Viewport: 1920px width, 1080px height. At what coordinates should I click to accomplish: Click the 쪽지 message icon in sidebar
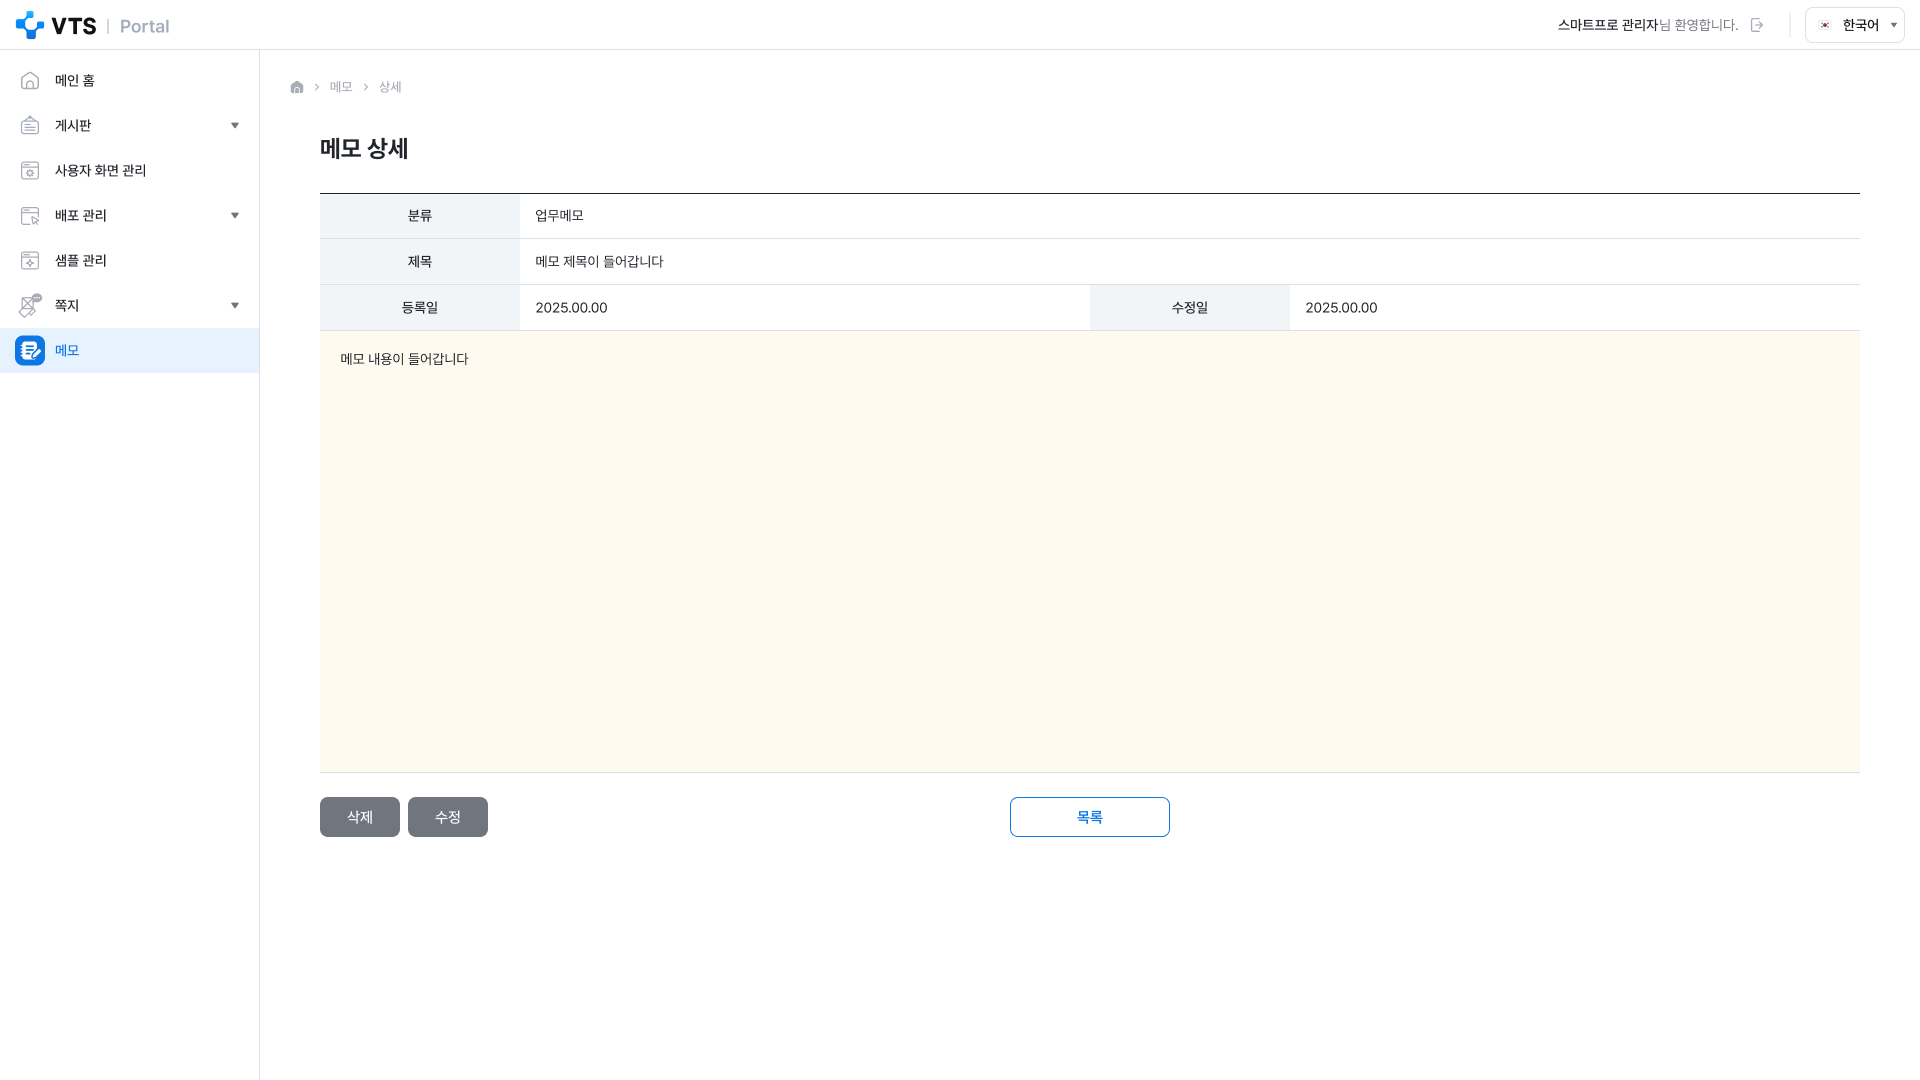pyautogui.click(x=30, y=305)
